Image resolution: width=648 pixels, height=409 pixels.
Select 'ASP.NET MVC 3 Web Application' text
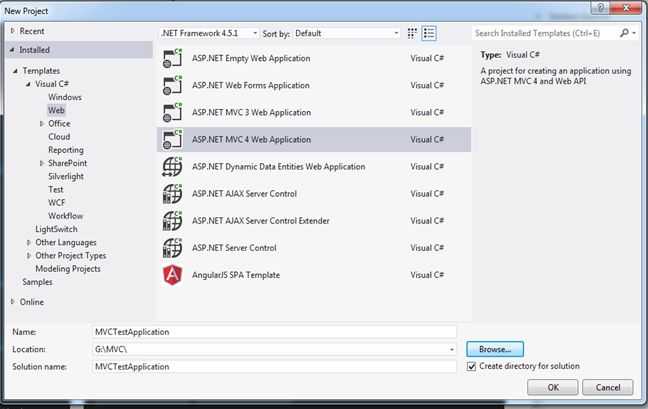251,112
